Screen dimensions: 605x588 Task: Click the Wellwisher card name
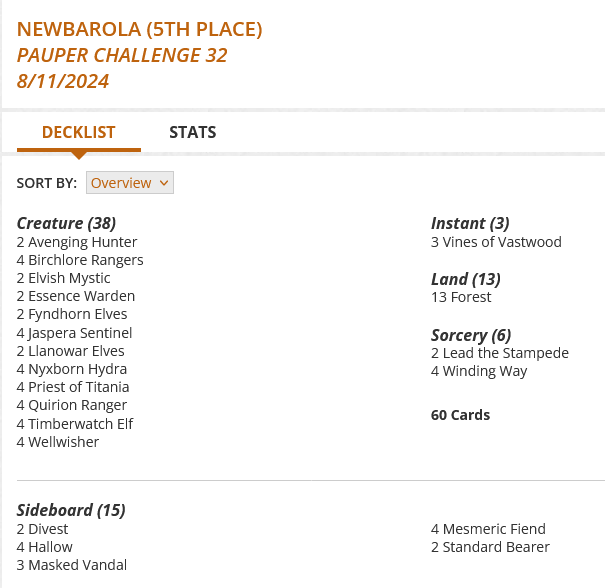point(63,442)
